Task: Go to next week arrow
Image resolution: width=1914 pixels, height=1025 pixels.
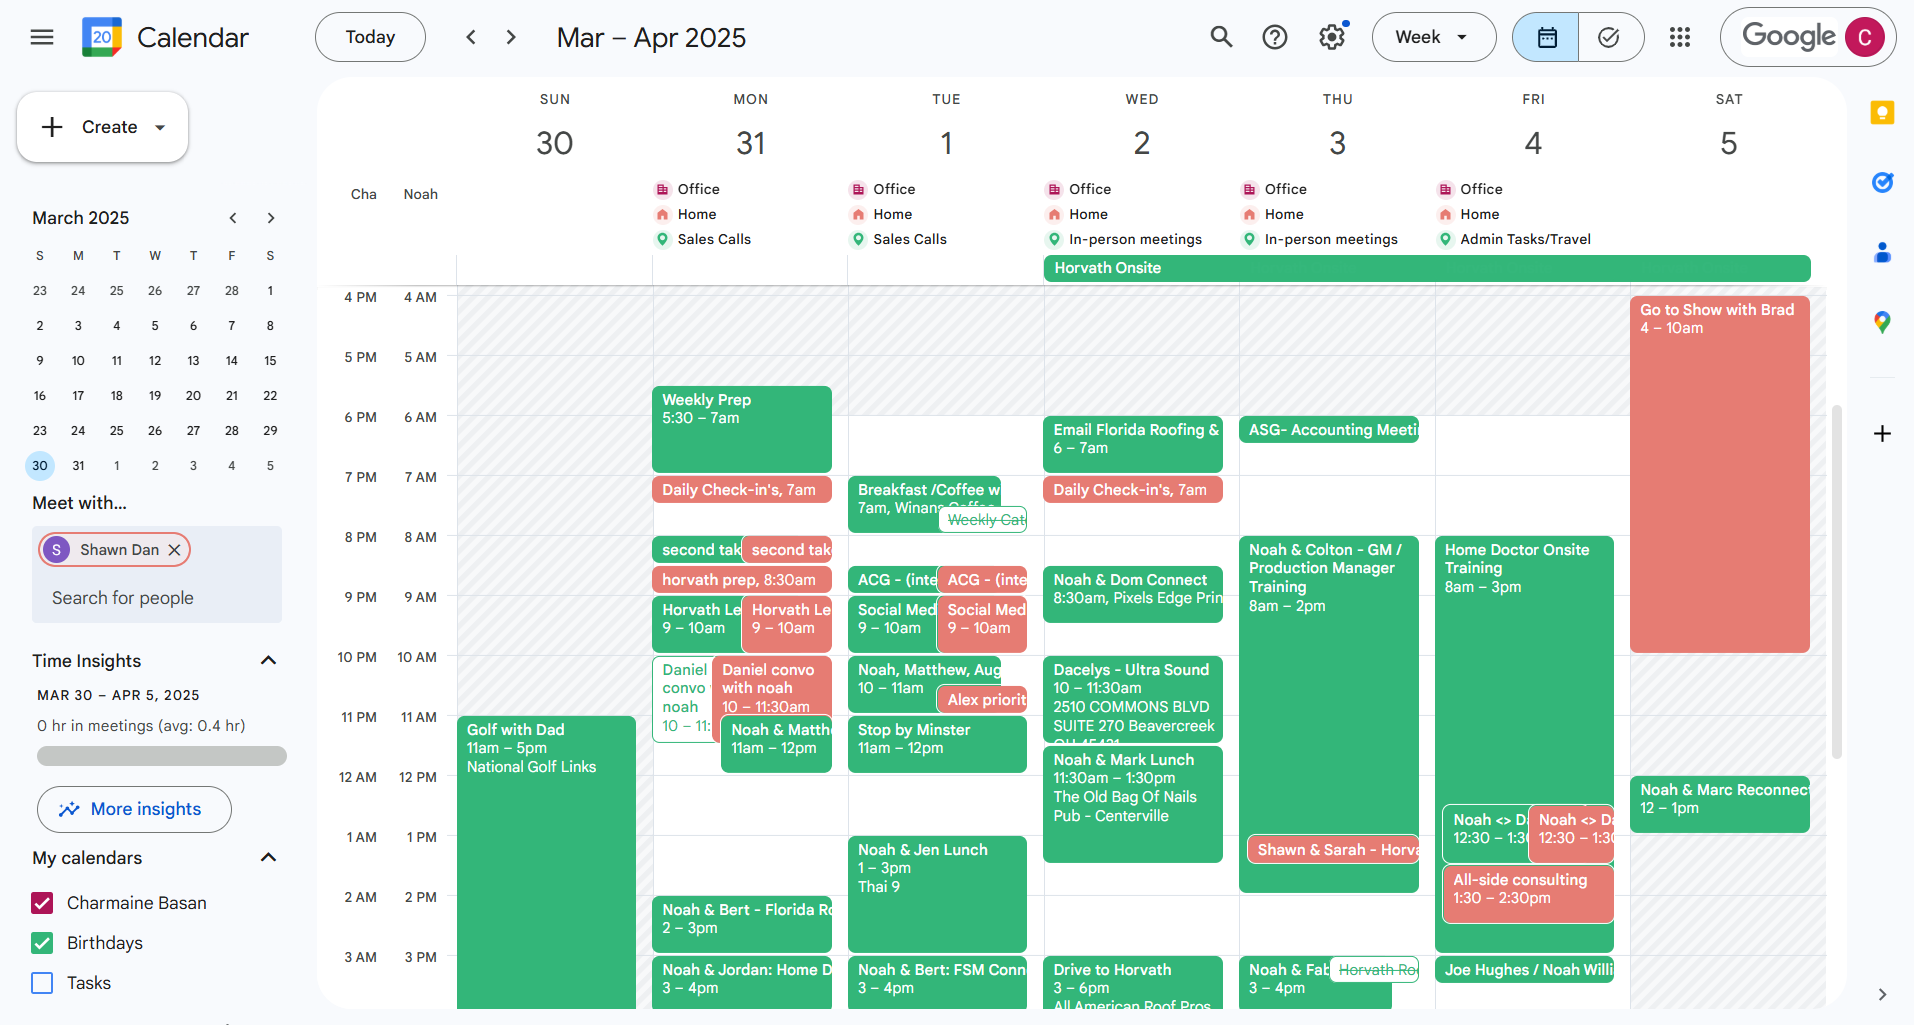Action: pyautogui.click(x=511, y=37)
